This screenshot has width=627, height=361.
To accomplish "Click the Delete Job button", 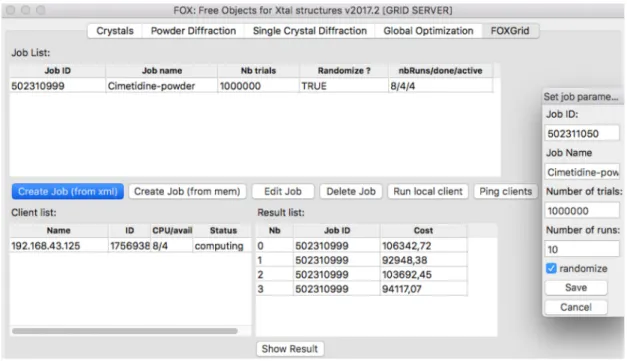I will pos(351,191).
